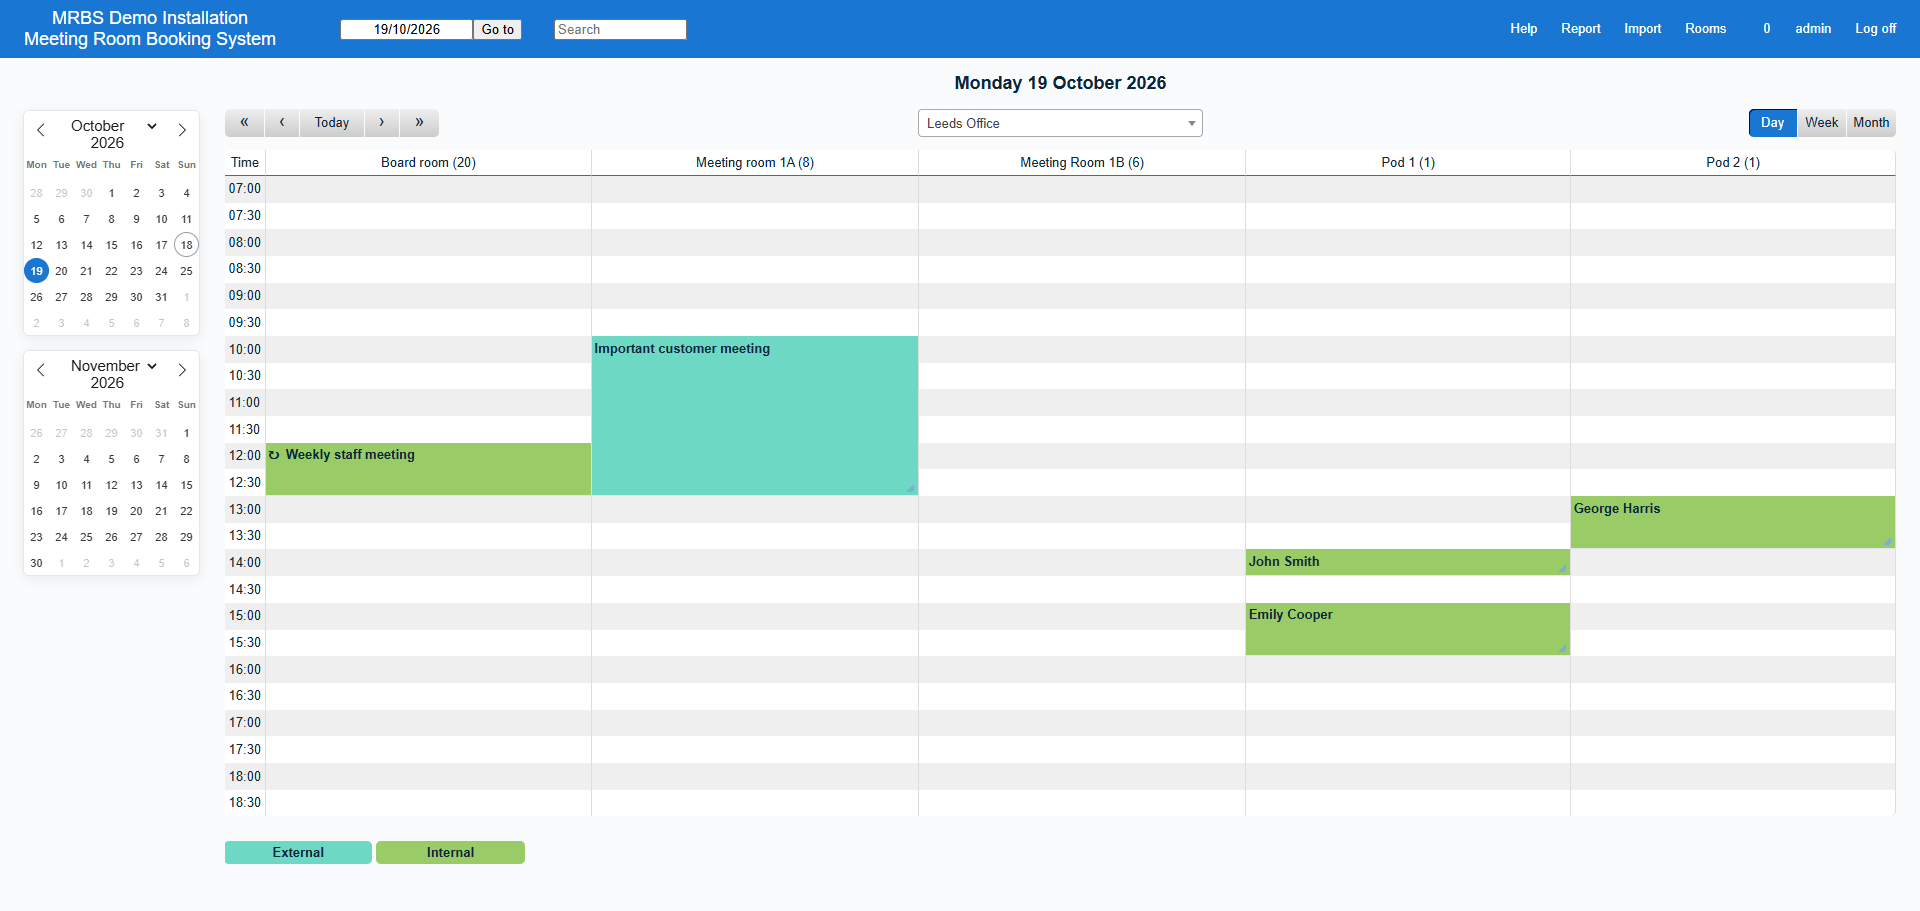
Task: Select 31 in October mini calendar
Action: click(x=161, y=297)
